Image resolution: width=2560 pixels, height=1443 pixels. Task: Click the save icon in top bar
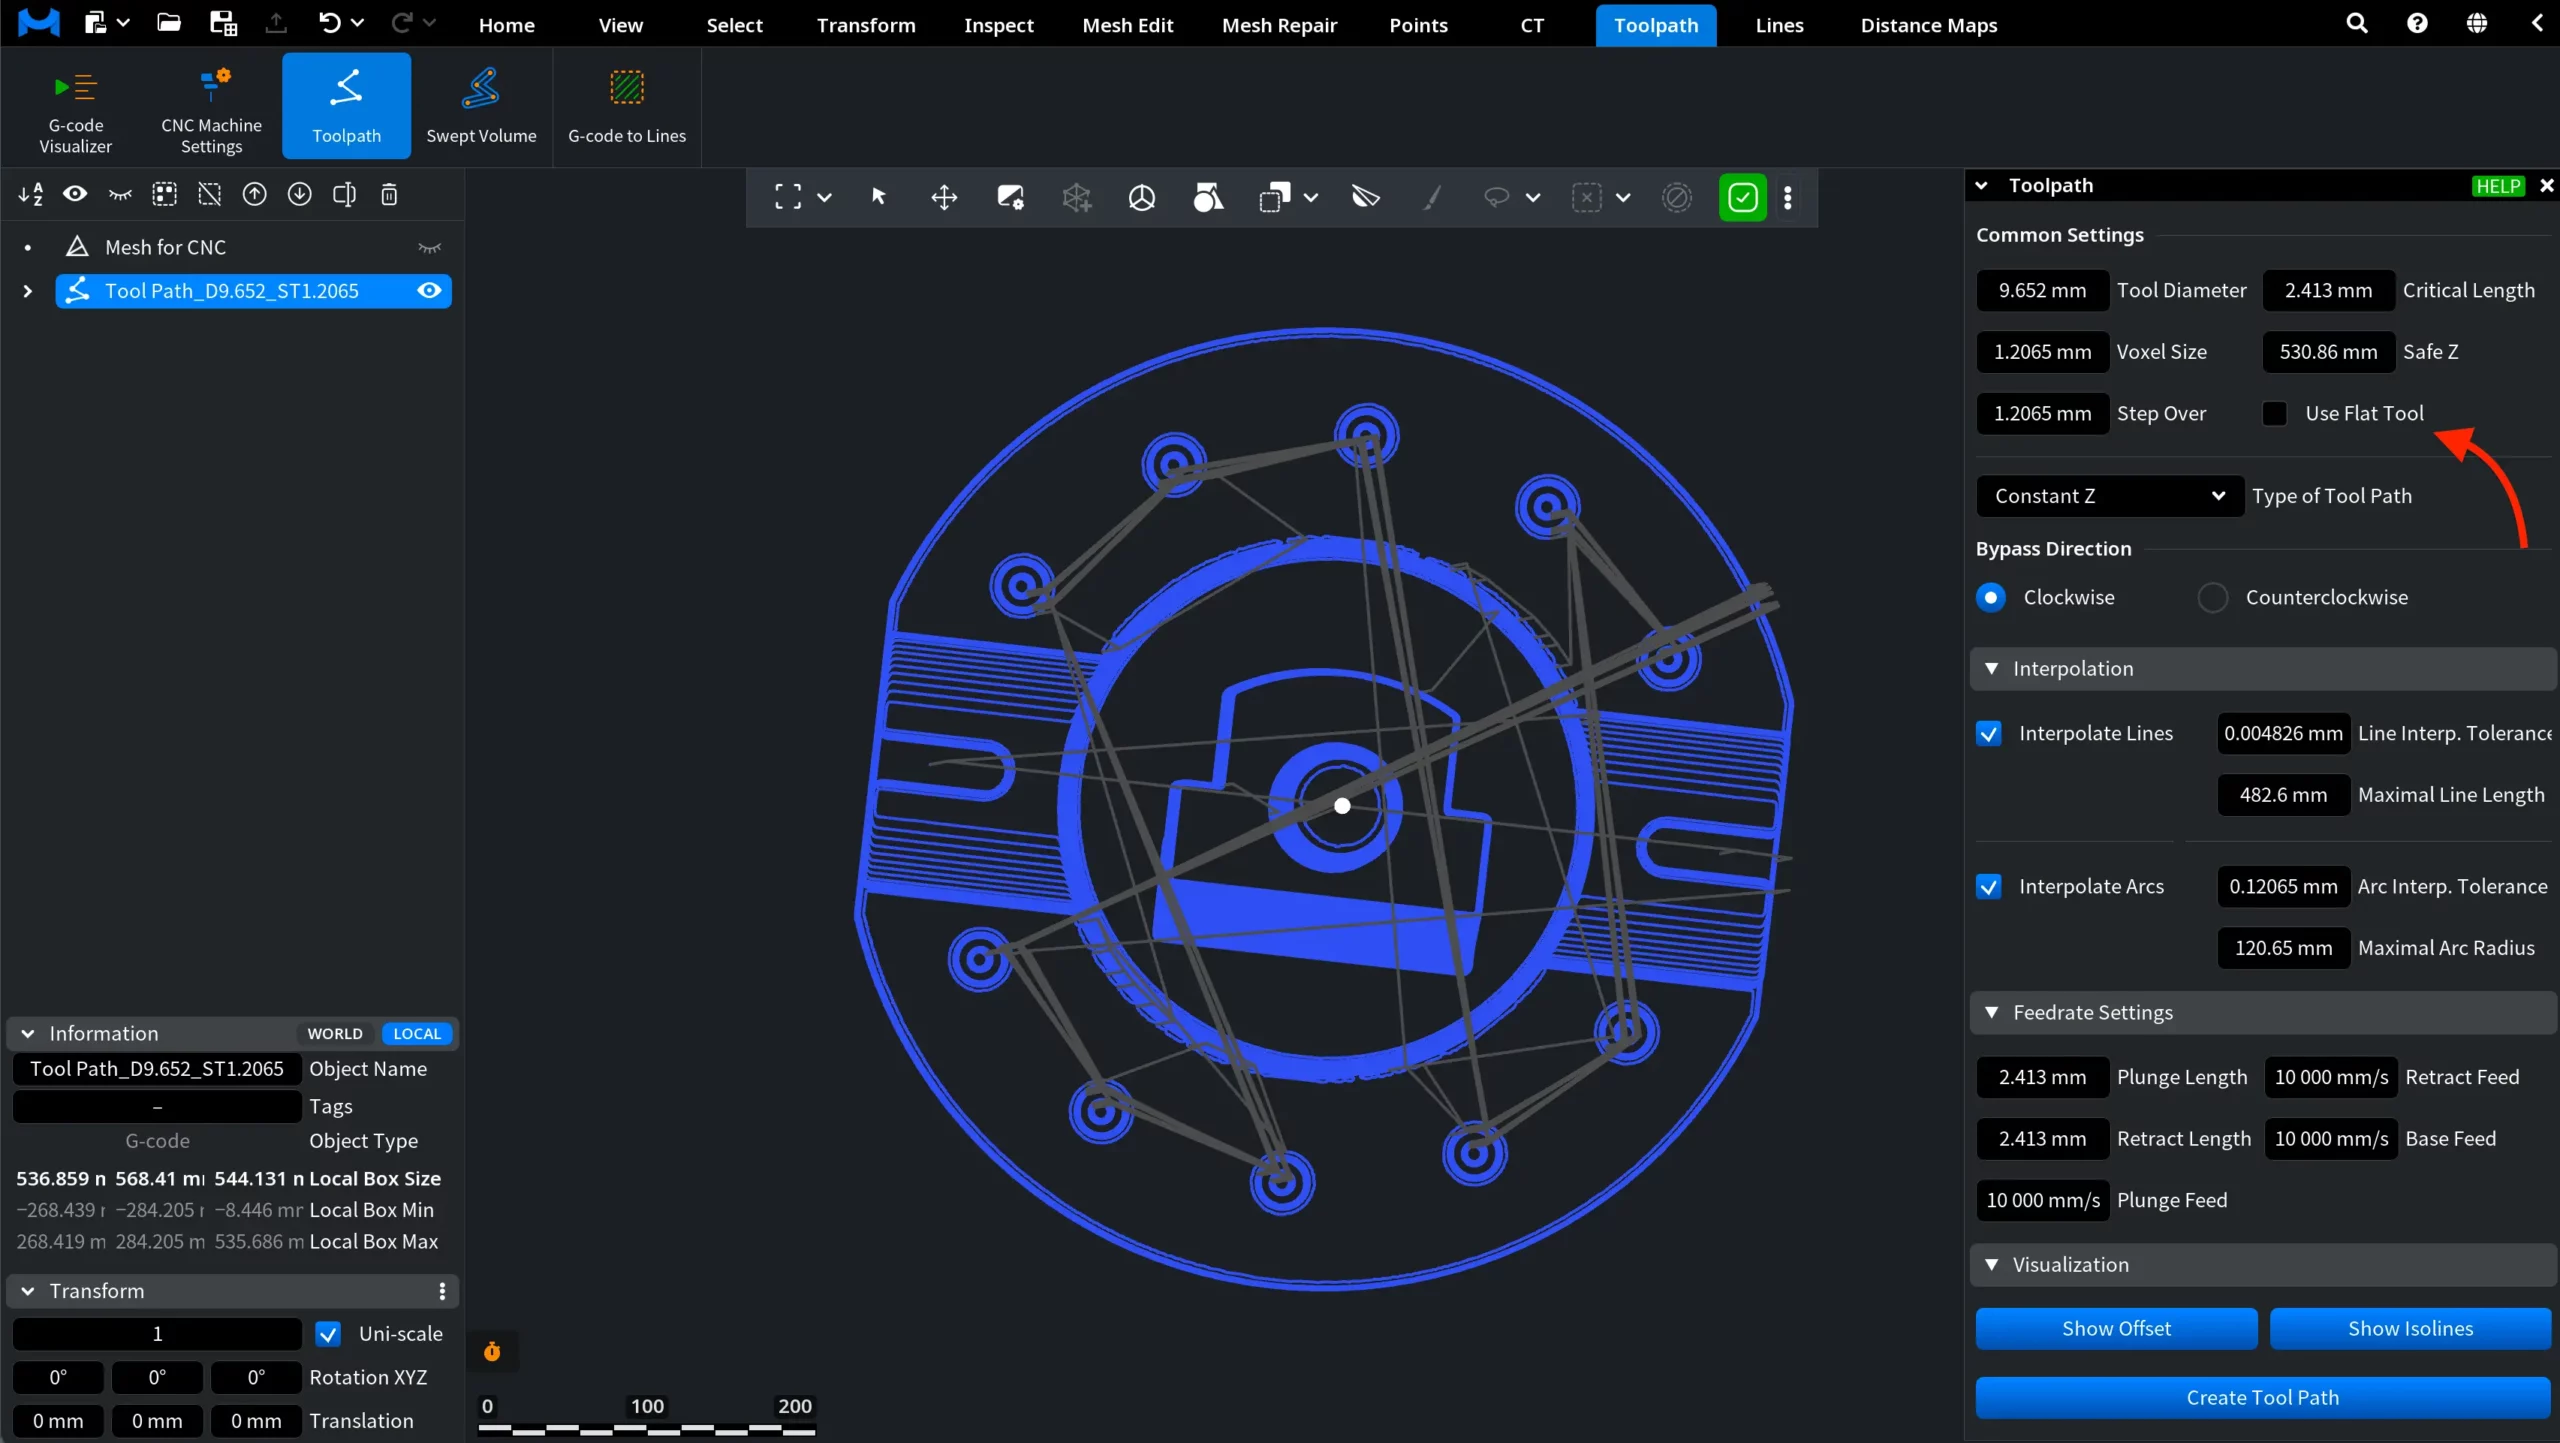223,23
